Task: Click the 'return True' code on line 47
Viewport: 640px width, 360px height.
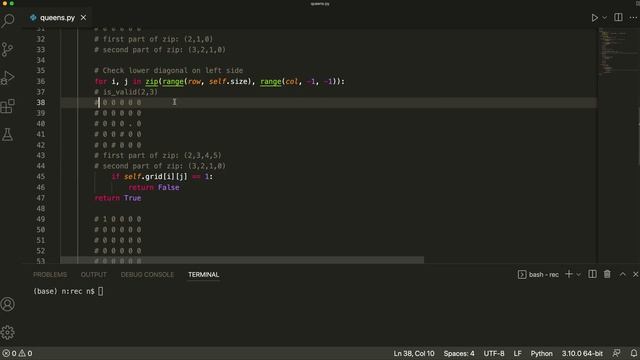Action: pos(118,198)
